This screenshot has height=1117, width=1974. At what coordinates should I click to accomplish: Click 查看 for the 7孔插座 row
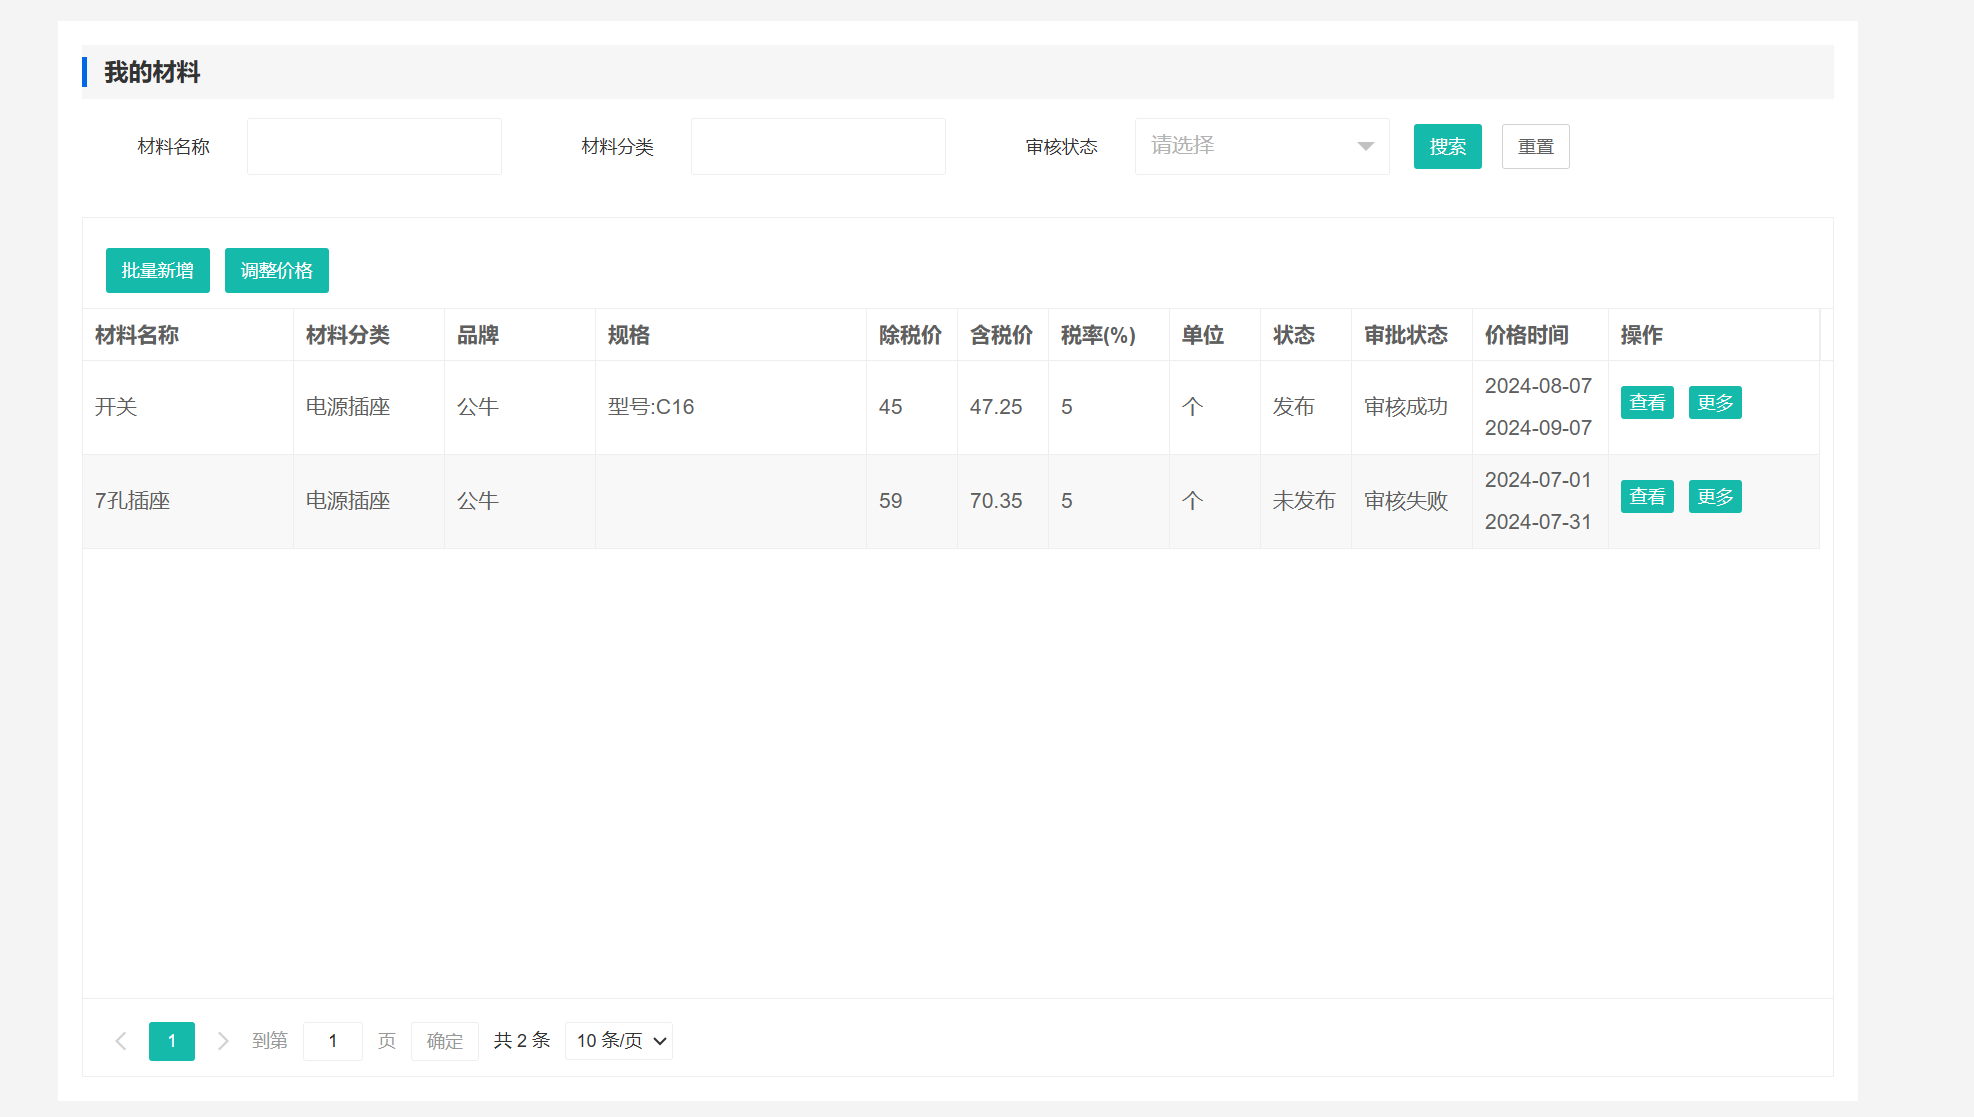click(1647, 497)
